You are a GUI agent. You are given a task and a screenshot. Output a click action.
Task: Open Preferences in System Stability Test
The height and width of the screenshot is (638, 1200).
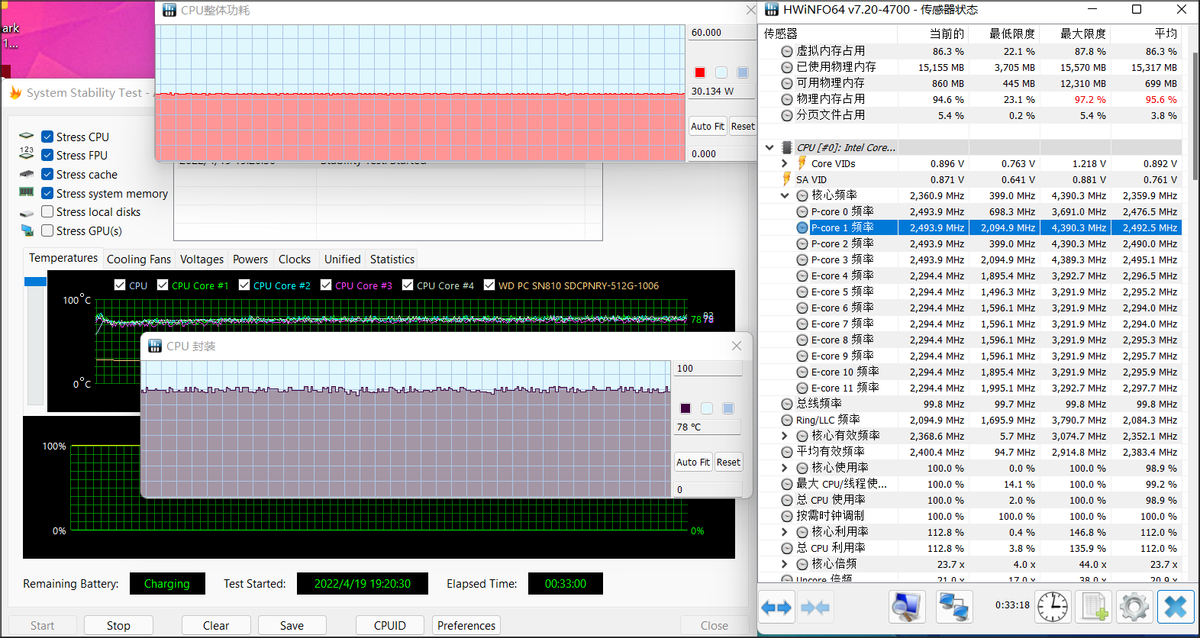[466, 625]
